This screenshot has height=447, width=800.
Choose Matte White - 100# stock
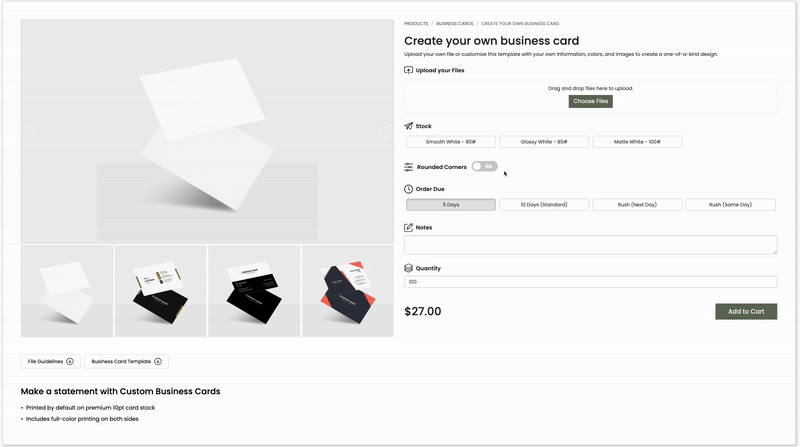[x=637, y=142]
